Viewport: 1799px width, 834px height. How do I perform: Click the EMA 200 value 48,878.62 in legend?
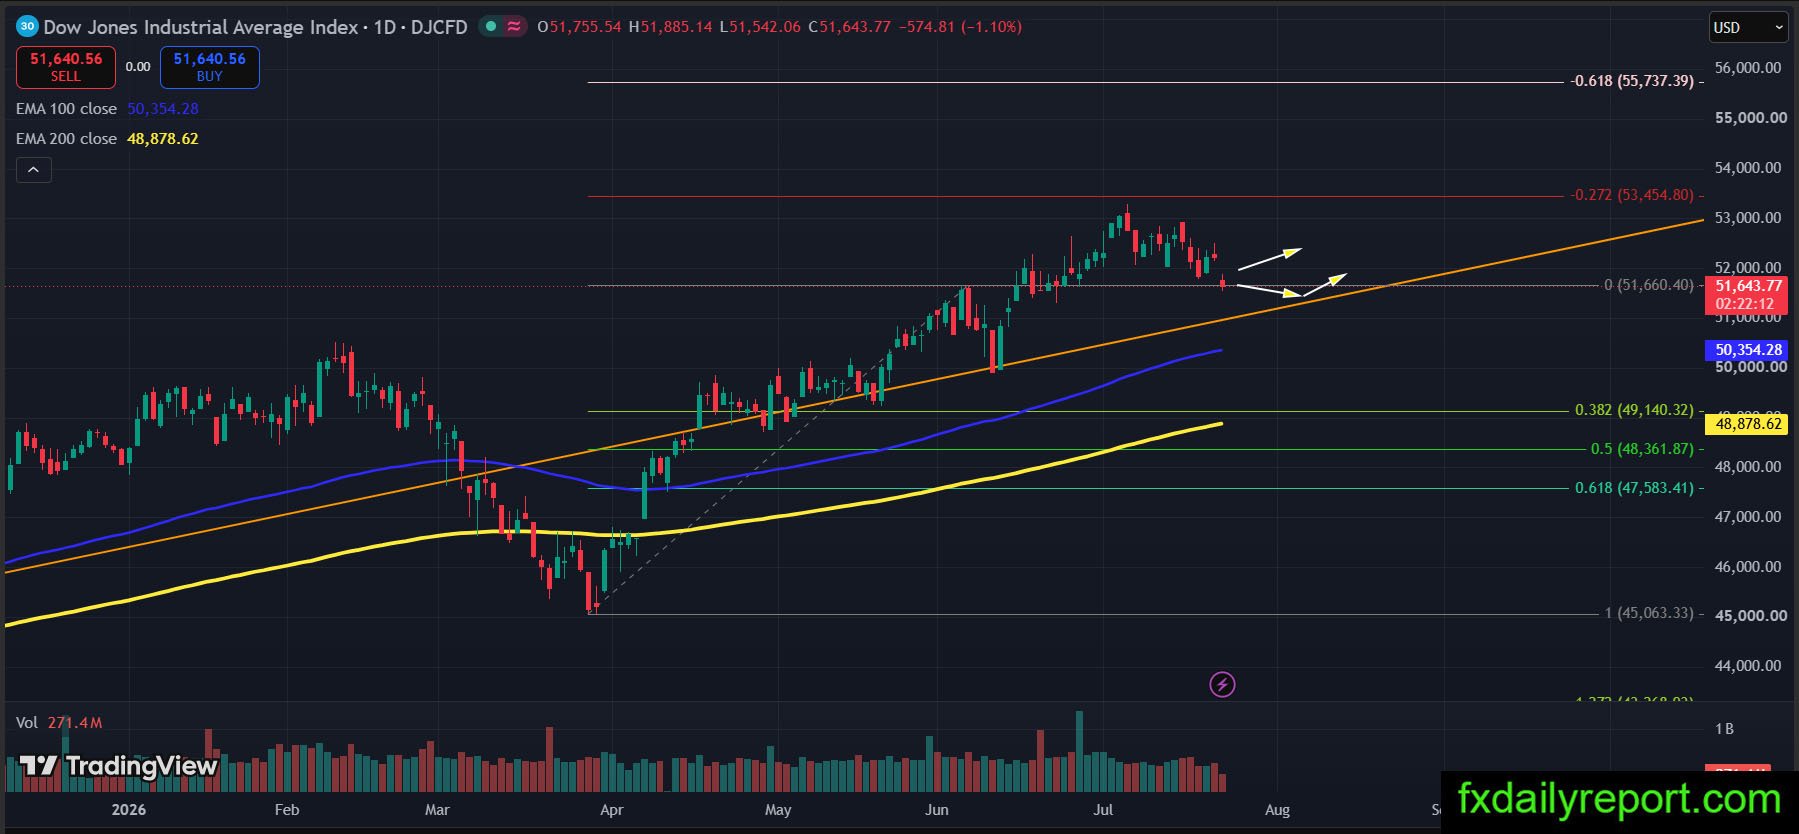163,139
